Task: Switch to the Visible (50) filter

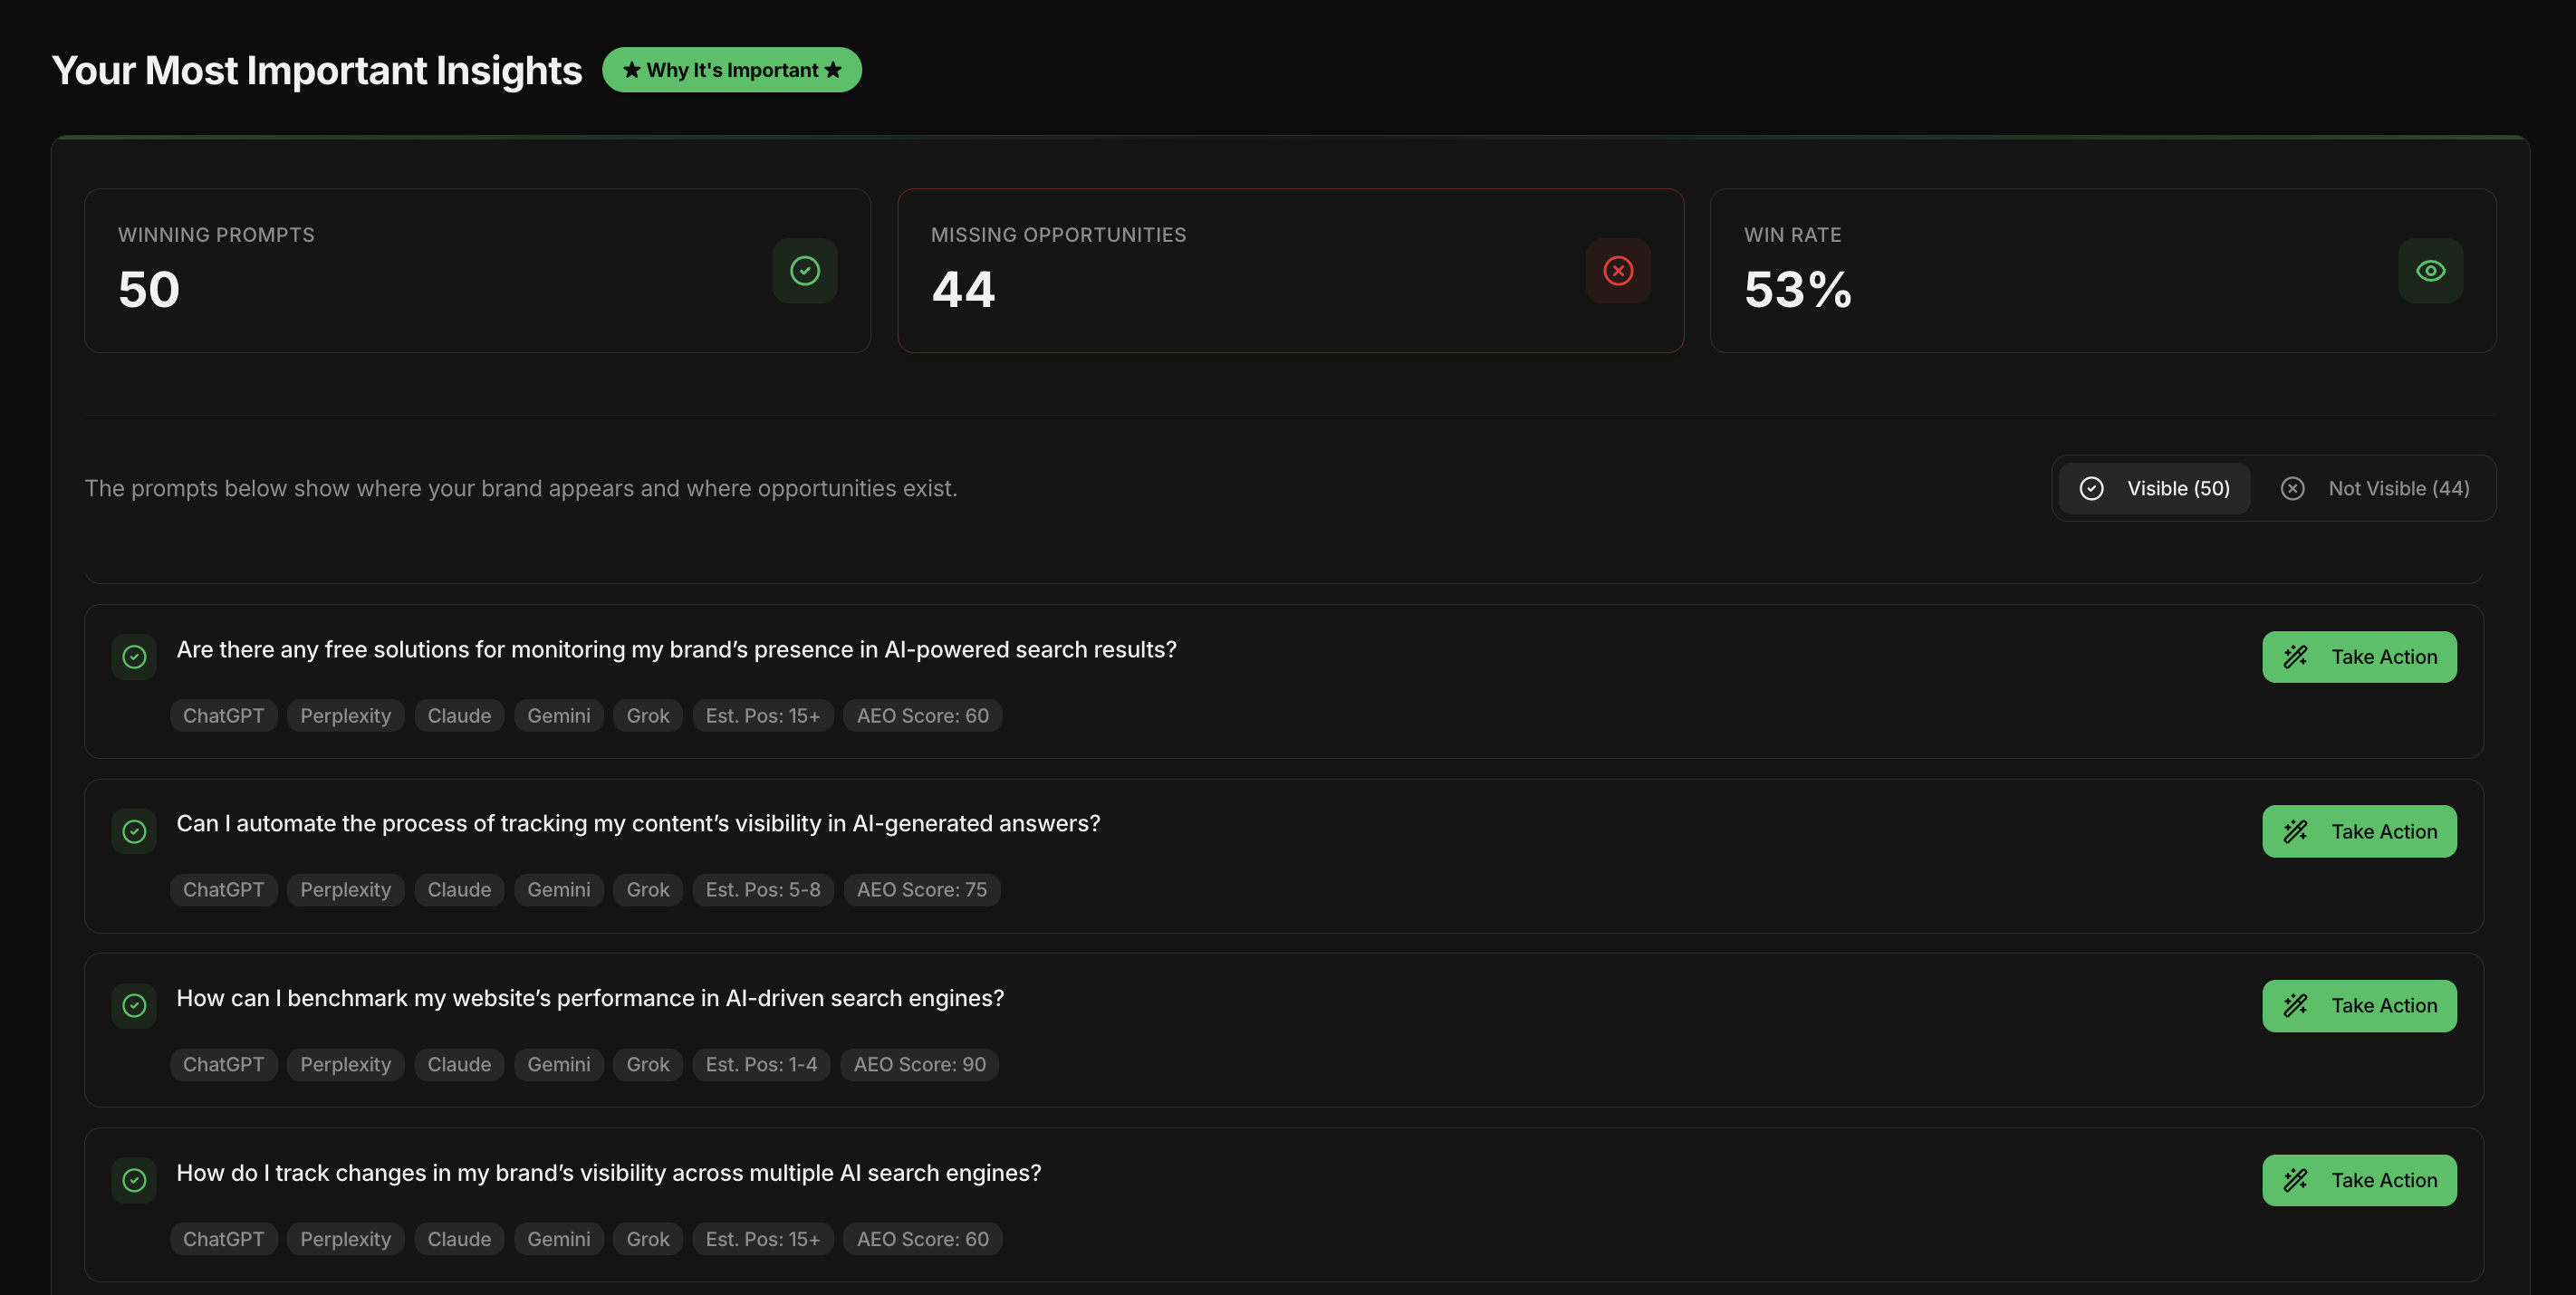Action: 2155,488
